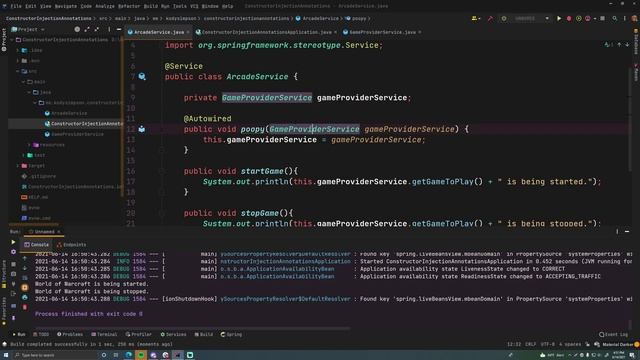Click the Debug bug icon in toolbar
Viewport: 640px width, 360px height.
click(569, 18)
